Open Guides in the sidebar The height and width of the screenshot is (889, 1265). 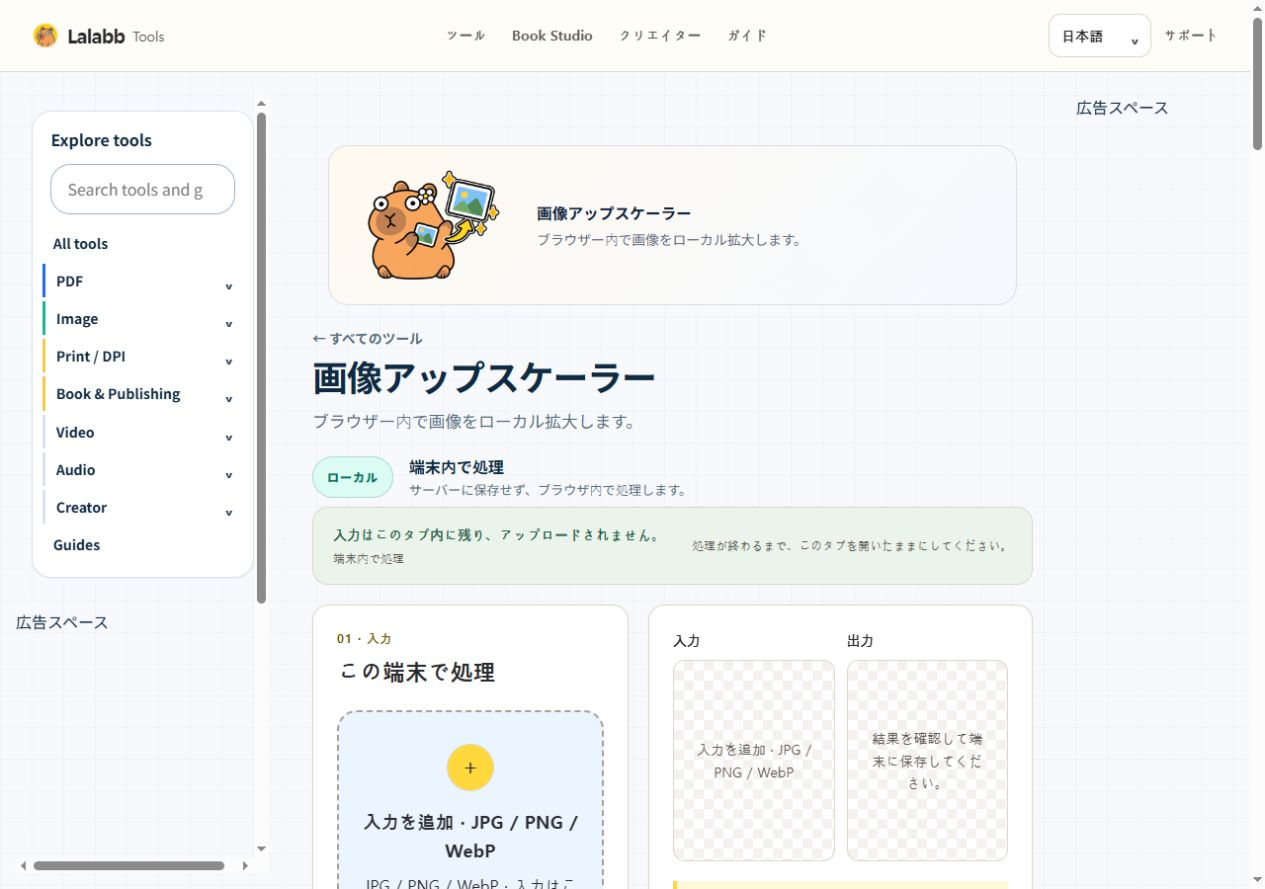tap(76, 545)
